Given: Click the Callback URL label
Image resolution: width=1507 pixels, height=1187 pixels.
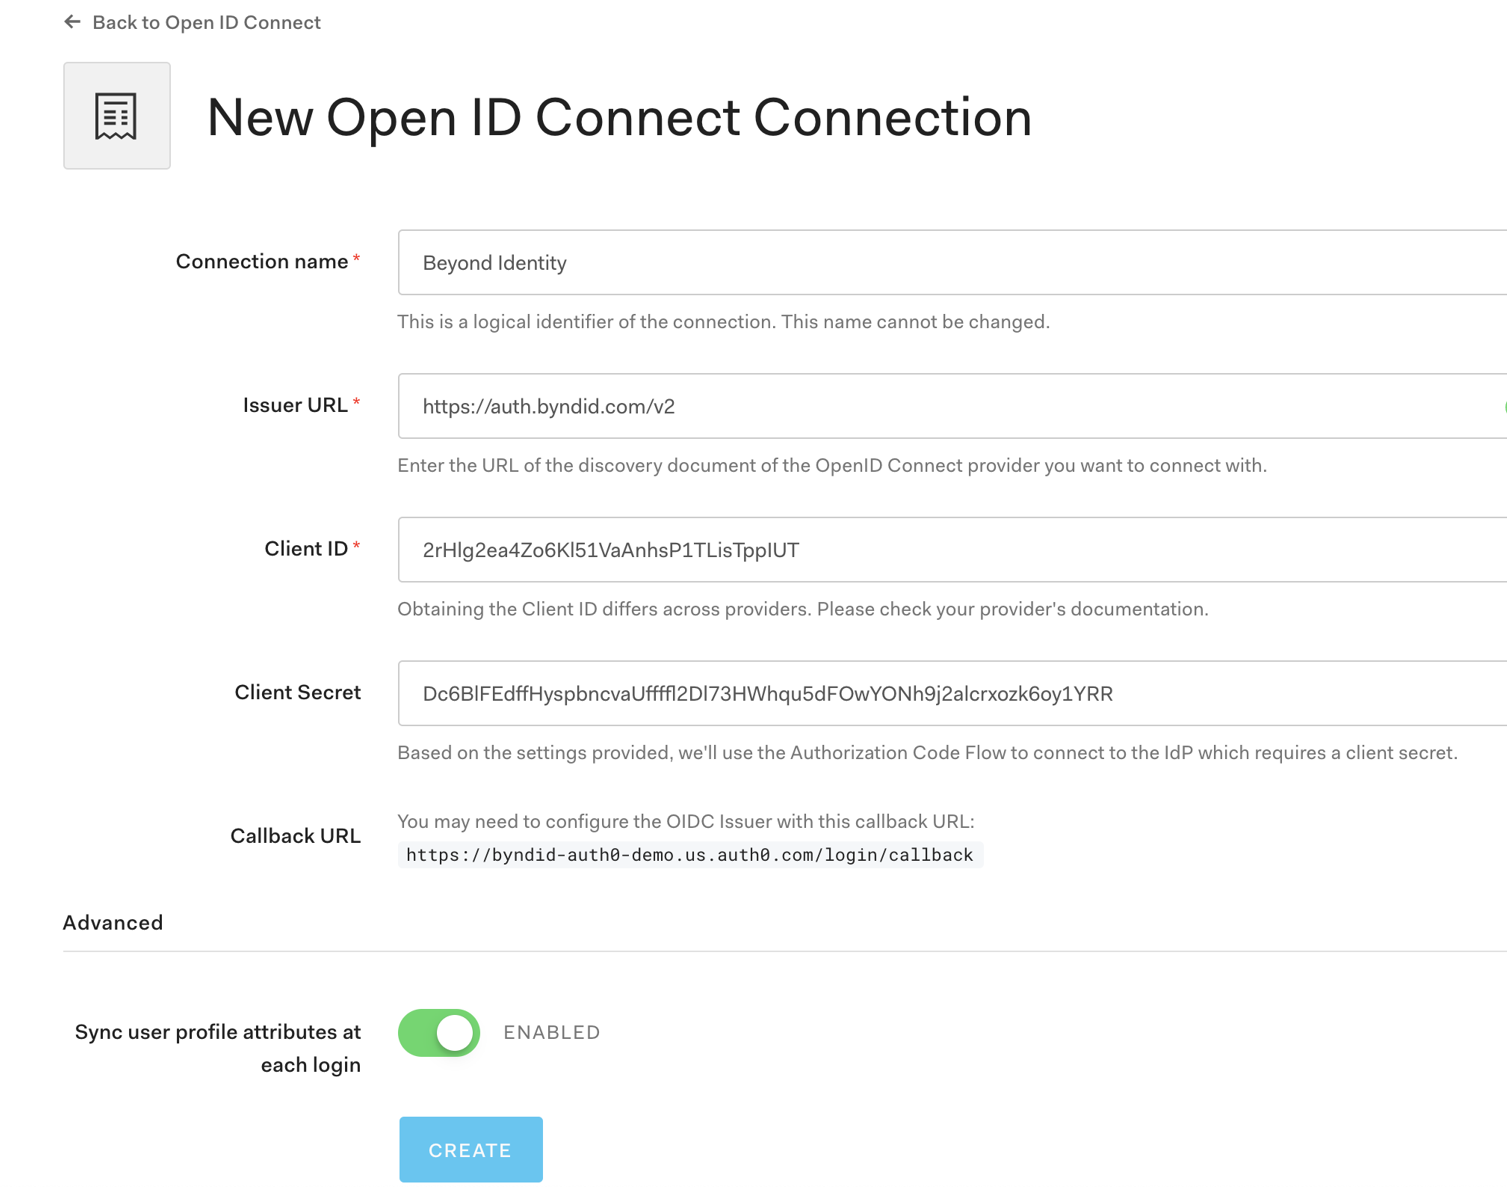Looking at the screenshot, I should point(295,836).
